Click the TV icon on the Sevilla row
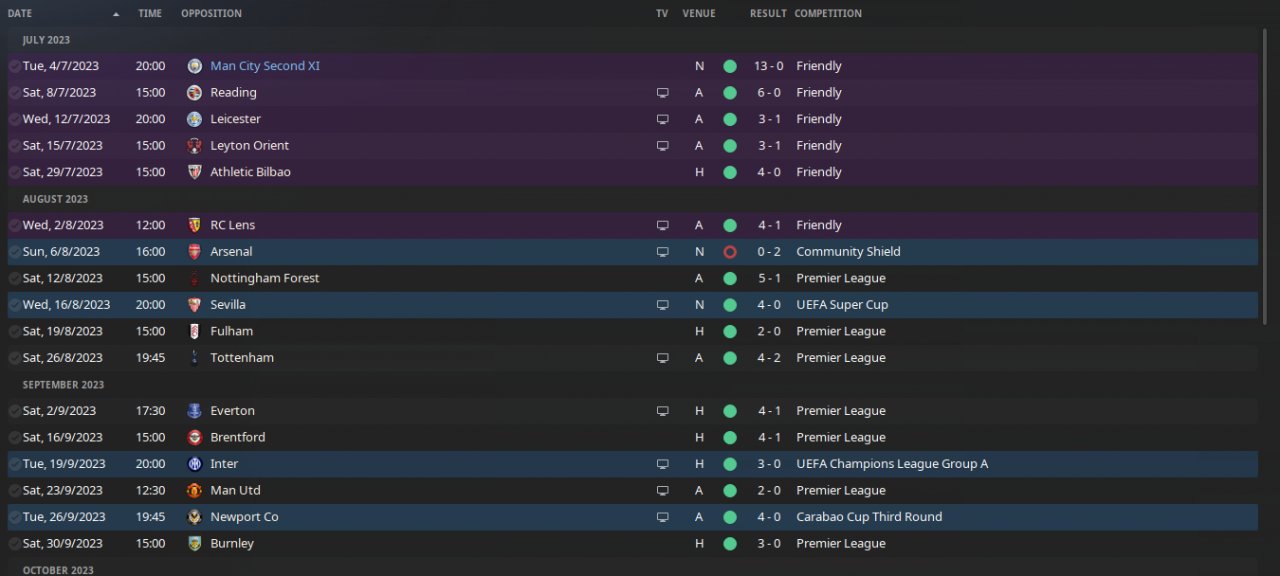The height and width of the screenshot is (576, 1280). [662, 305]
